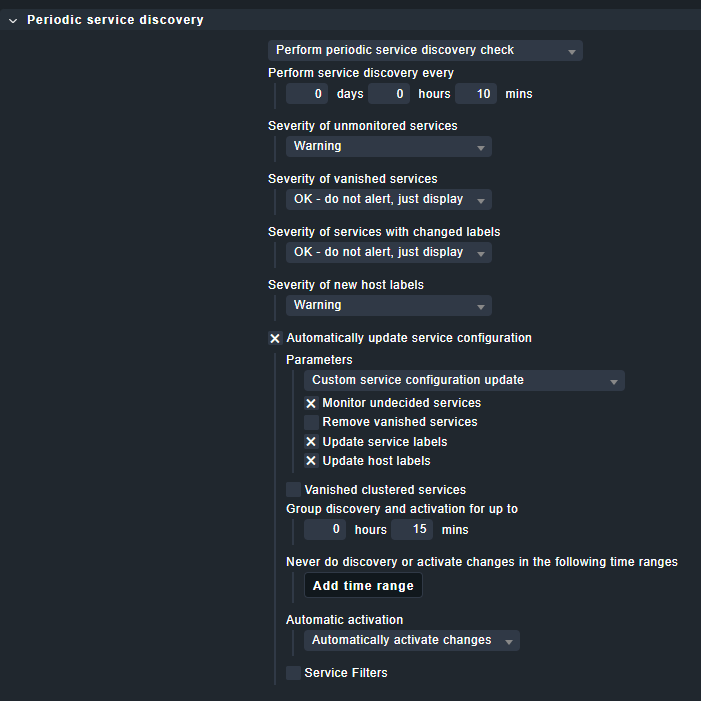Open Severity of vanished services dropdown

tap(389, 199)
